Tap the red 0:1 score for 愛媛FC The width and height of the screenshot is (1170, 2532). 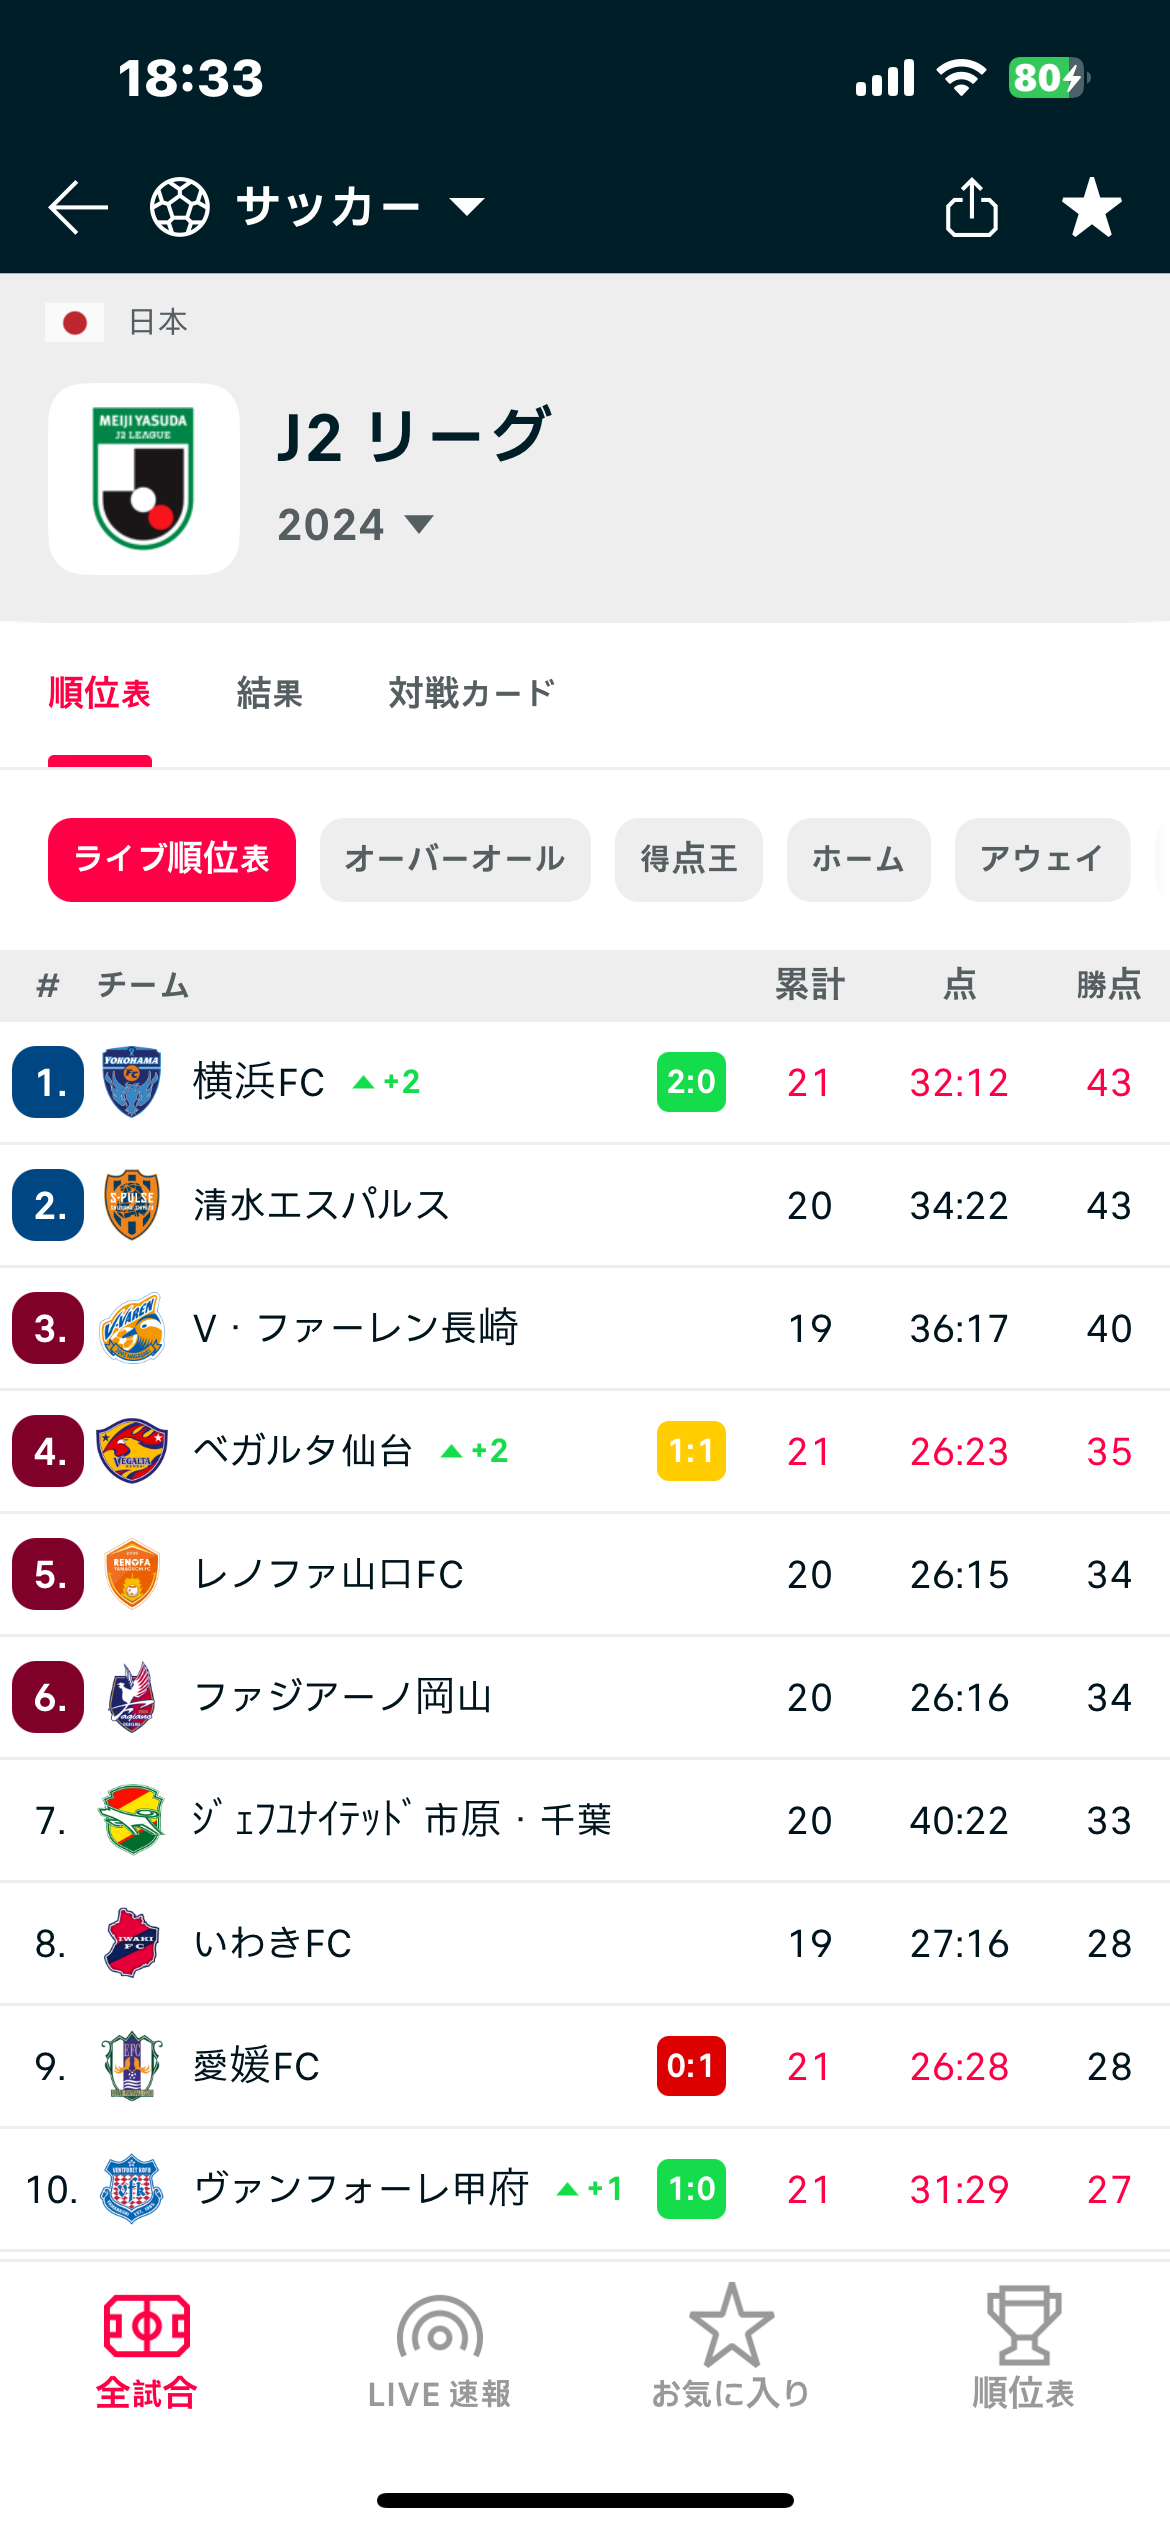691,2066
